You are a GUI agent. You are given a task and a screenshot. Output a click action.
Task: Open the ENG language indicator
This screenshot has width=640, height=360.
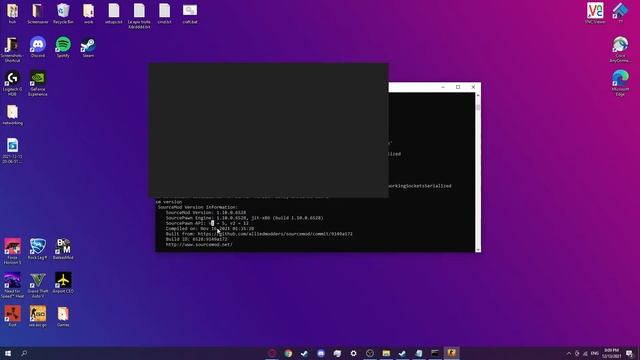pyautogui.click(x=595, y=353)
